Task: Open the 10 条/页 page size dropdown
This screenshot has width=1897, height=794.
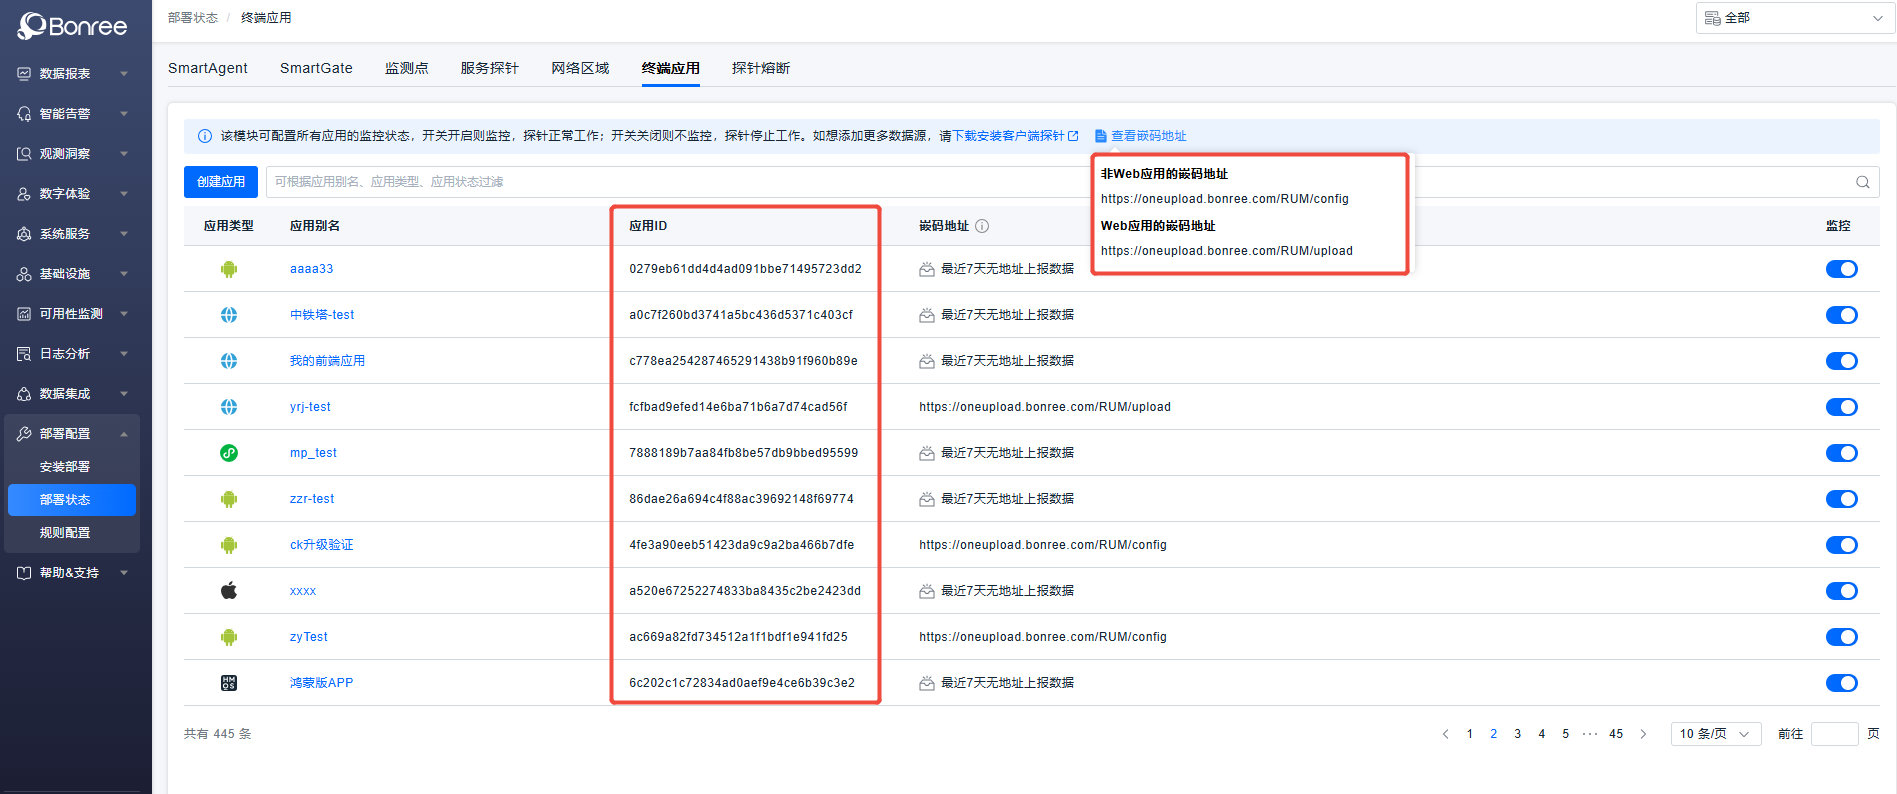Action: tap(1715, 734)
